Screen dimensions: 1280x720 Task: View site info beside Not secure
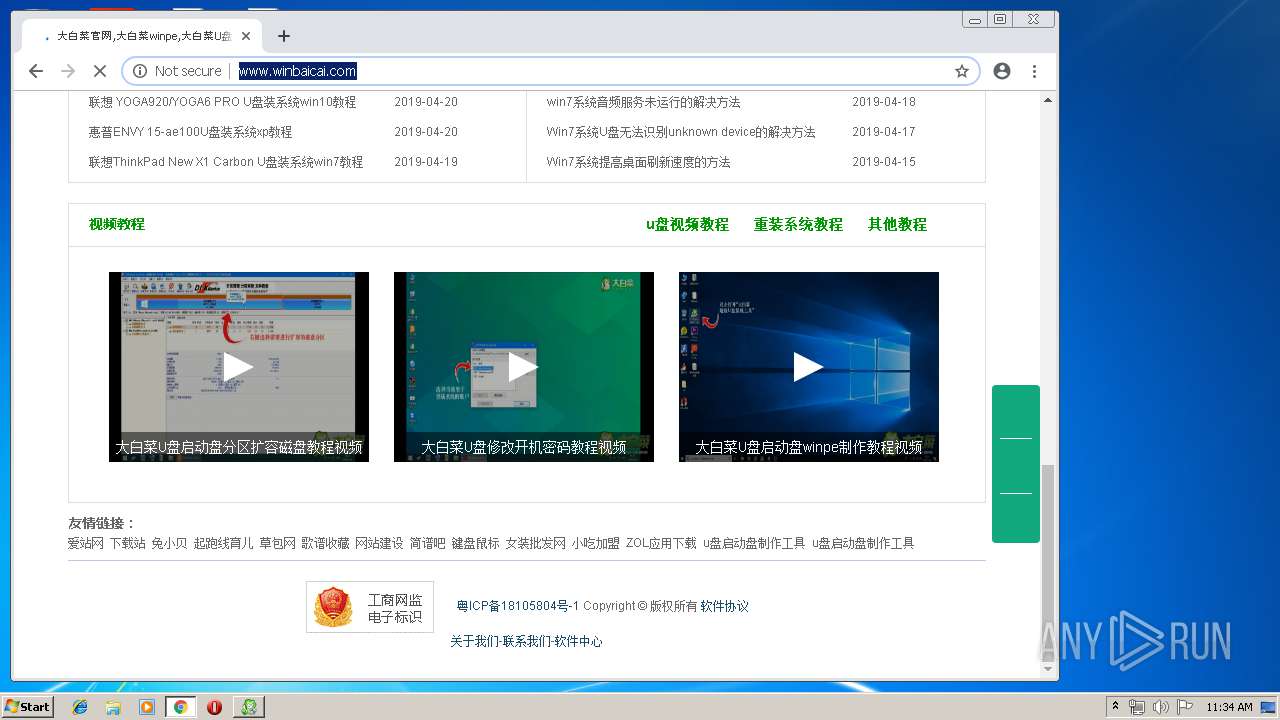[139, 71]
